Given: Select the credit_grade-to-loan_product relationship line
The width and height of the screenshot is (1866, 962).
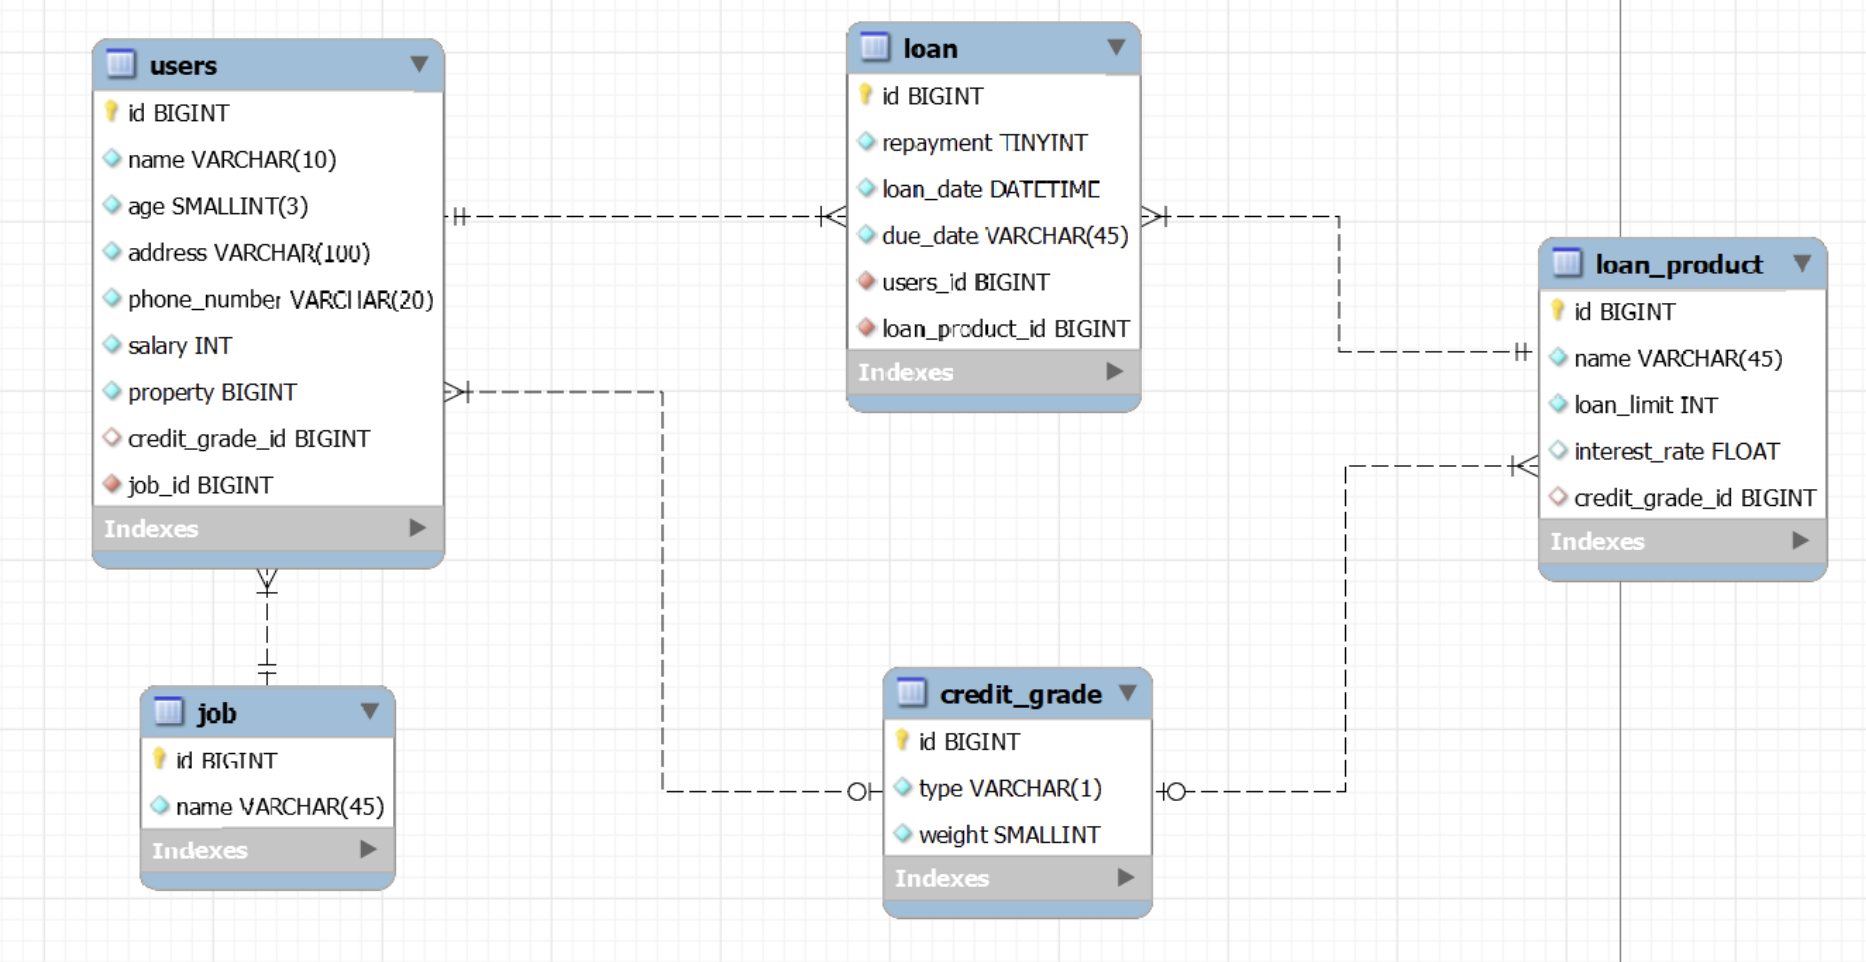Looking at the screenshot, I should [1346, 628].
